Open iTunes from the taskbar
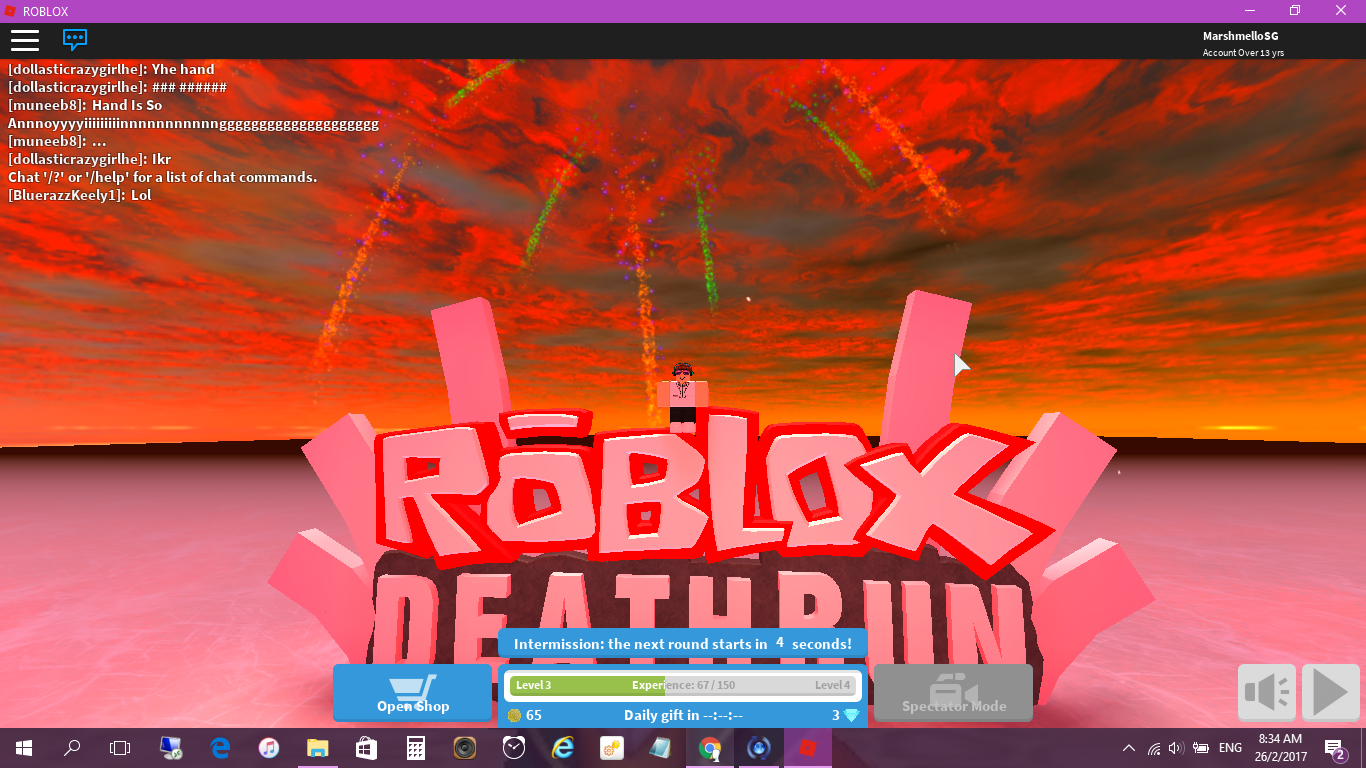Image resolution: width=1366 pixels, height=768 pixels. pyautogui.click(x=269, y=748)
